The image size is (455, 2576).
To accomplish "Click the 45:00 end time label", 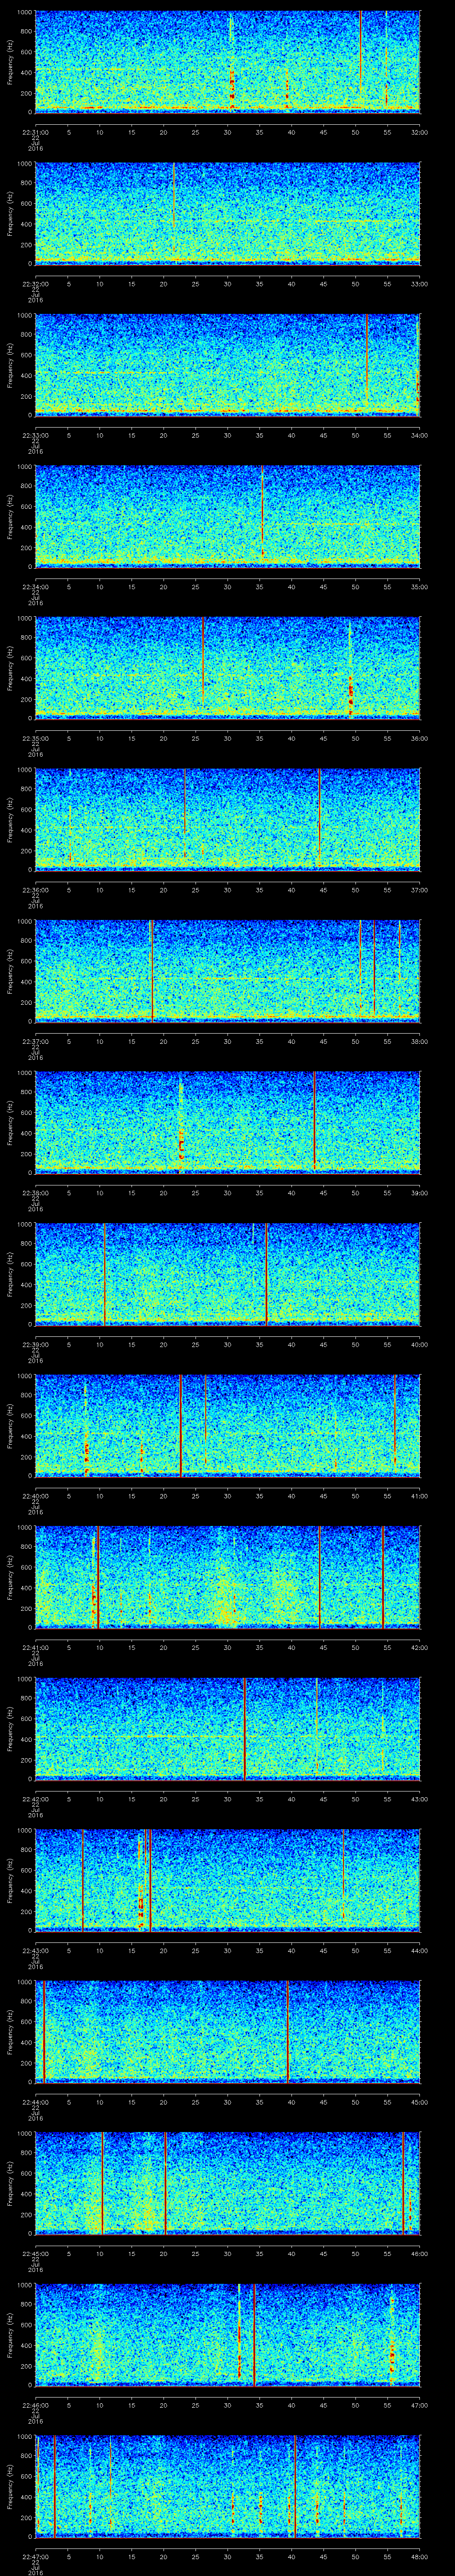I will tap(419, 2102).
